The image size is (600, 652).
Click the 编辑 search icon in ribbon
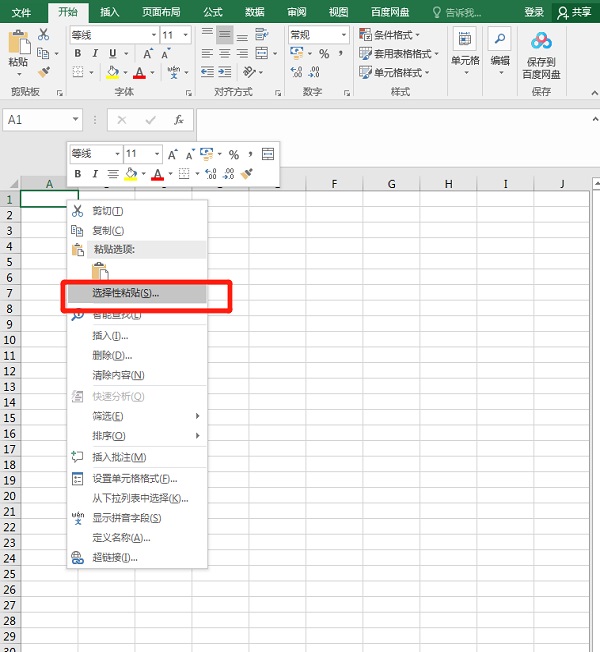tap(499, 42)
